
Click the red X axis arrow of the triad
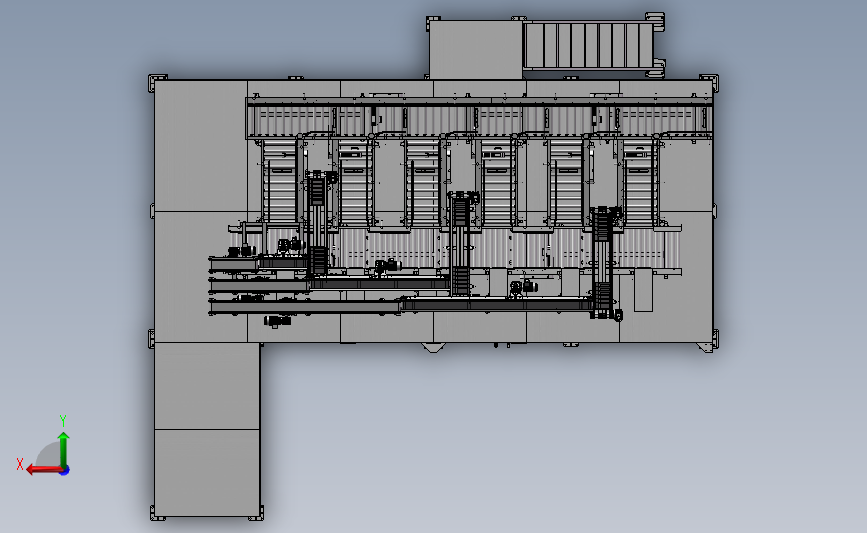tap(45, 469)
